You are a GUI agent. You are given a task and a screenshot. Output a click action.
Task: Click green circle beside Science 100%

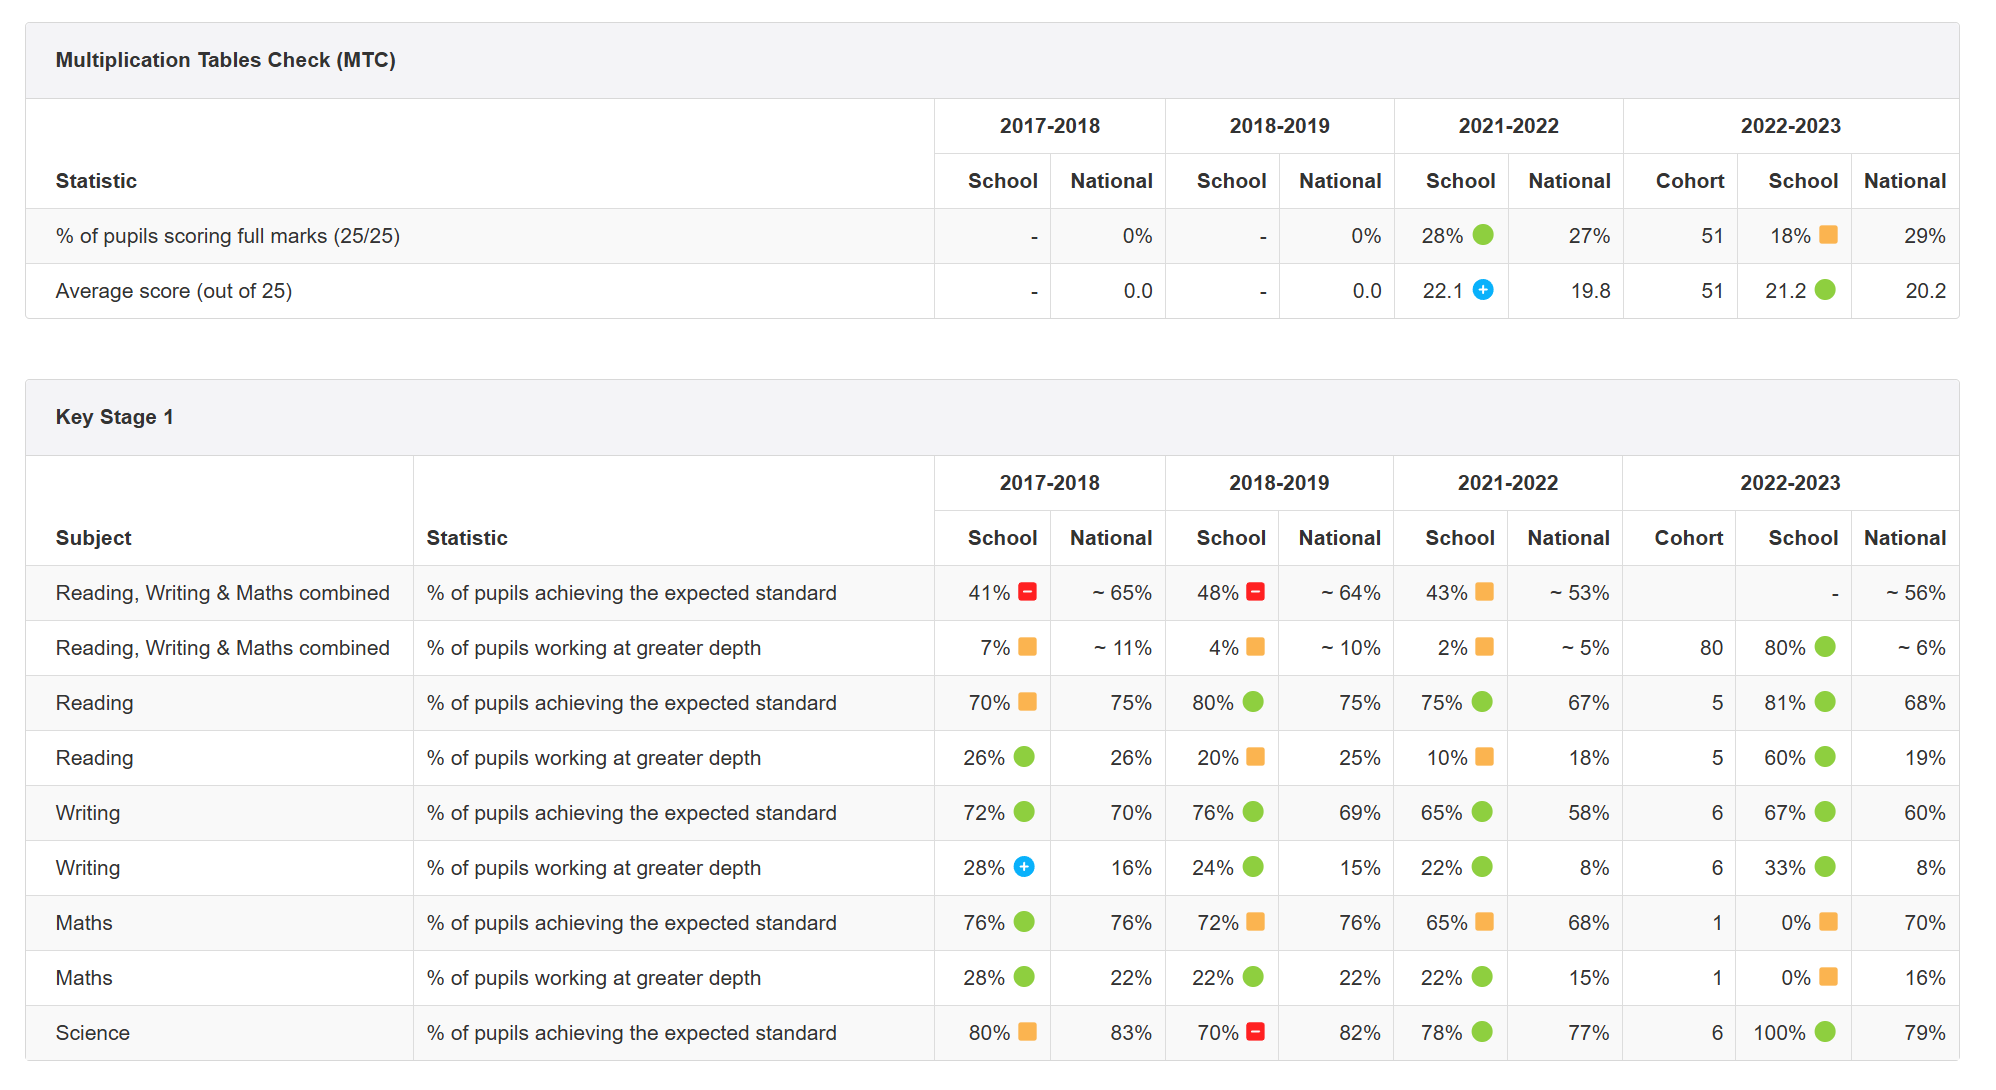(x=1825, y=1032)
